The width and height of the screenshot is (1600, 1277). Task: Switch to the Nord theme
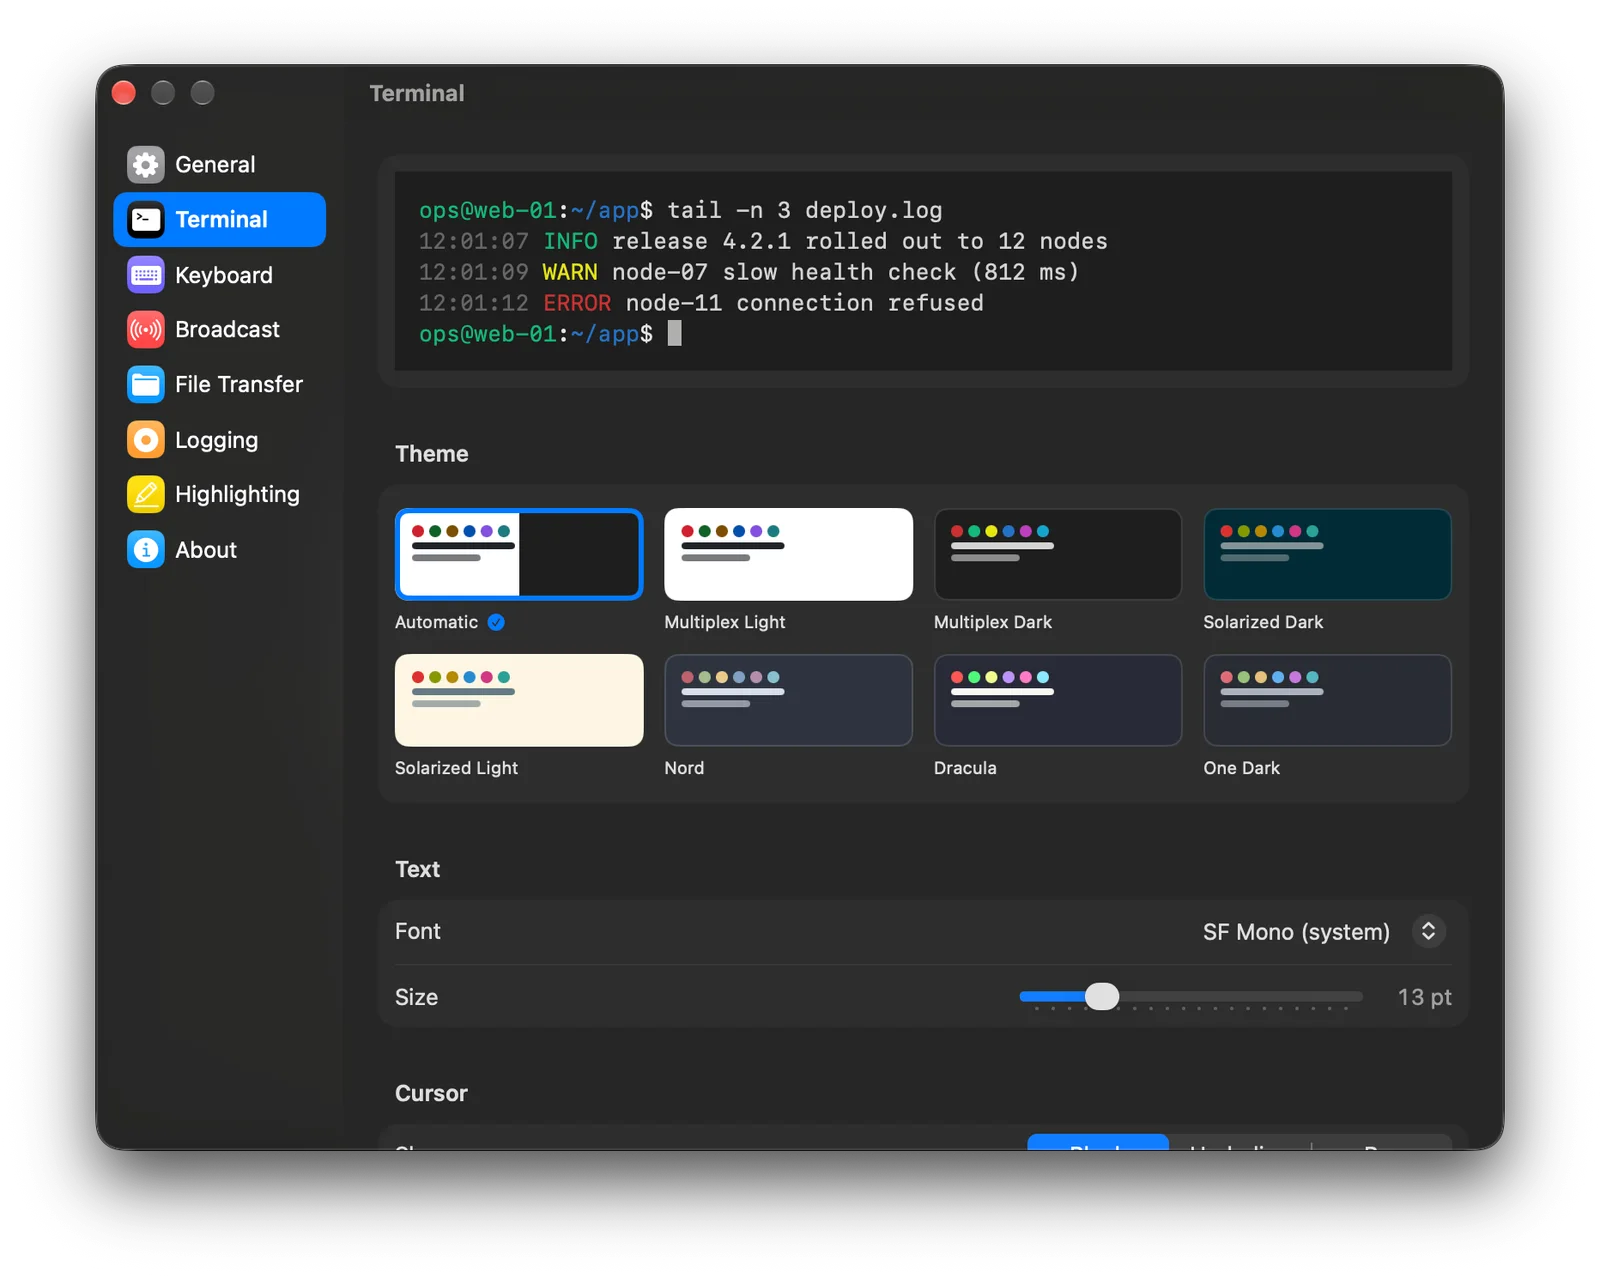point(788,700)
